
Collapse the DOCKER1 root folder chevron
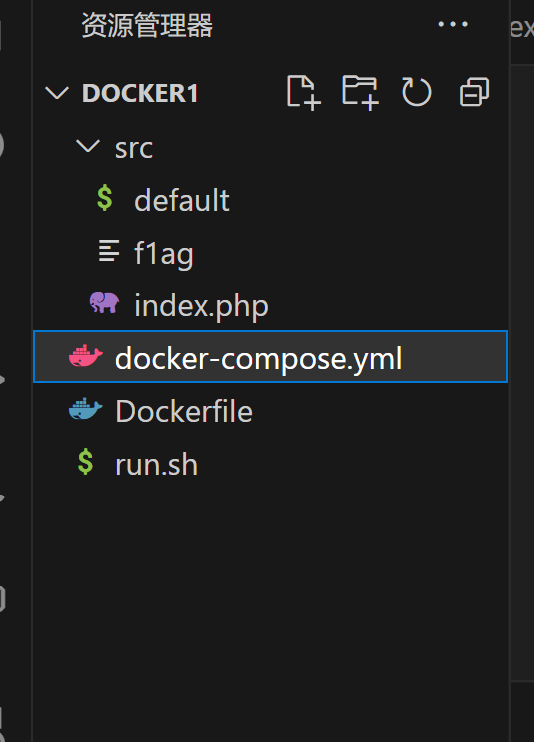(x=57, y=92)
